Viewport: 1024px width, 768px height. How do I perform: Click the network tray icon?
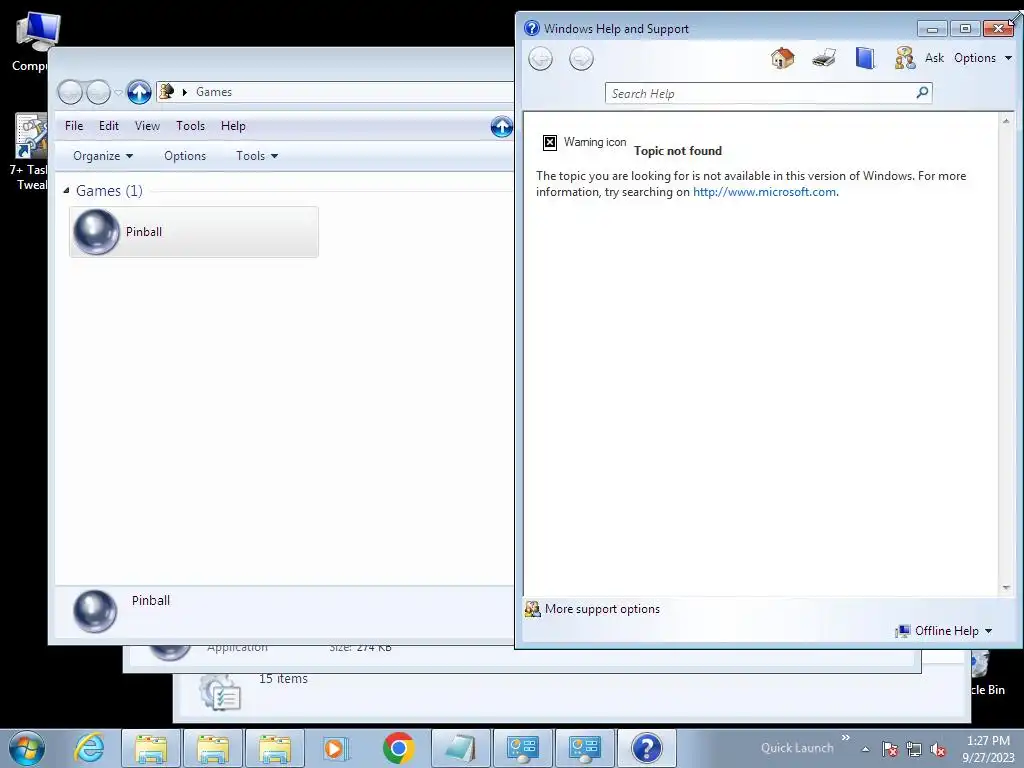[914, 750]
